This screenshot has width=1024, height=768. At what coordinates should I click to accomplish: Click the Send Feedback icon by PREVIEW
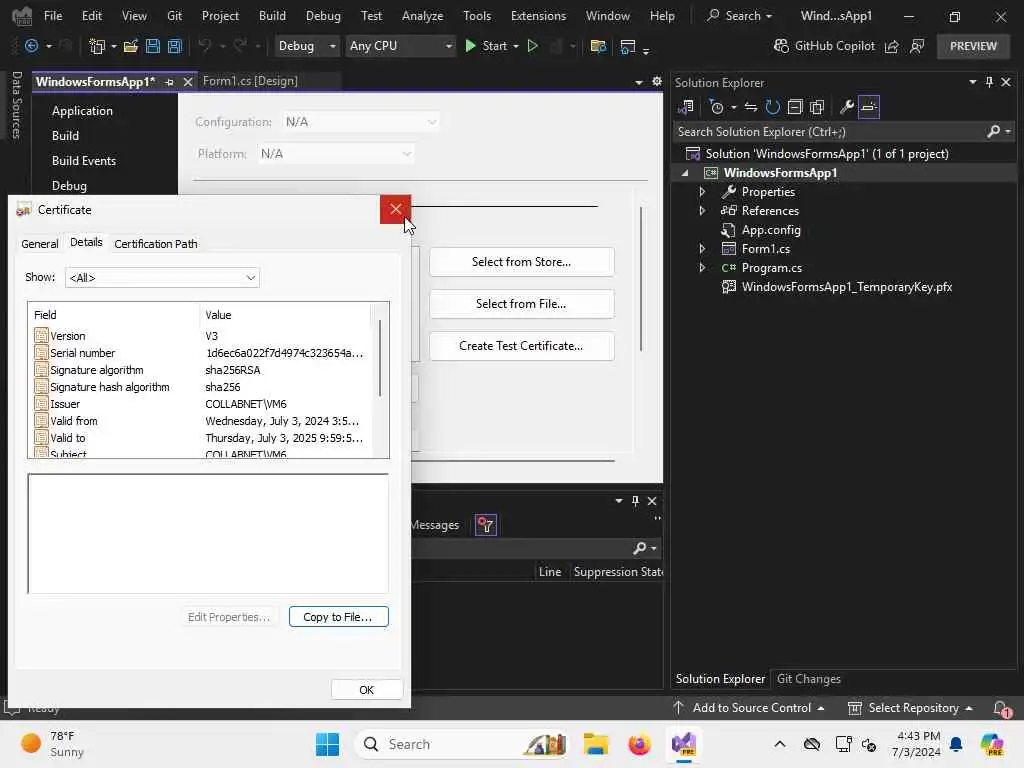pos(917,46)
